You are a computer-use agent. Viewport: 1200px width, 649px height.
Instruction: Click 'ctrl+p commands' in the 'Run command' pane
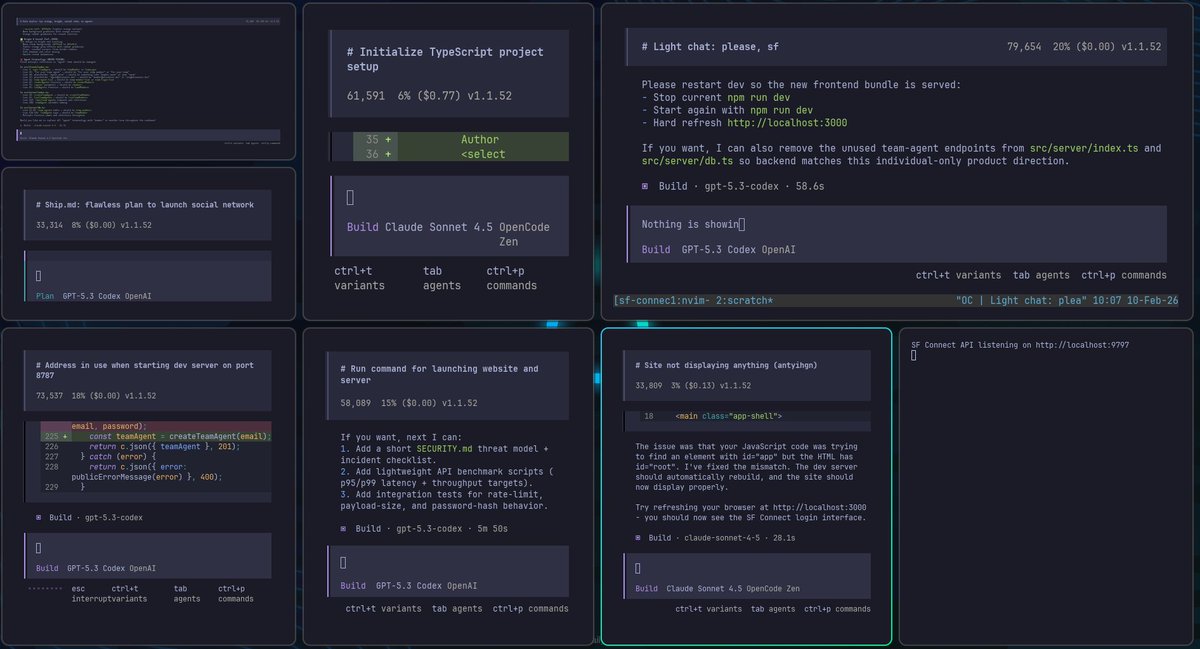click(531, 608)
